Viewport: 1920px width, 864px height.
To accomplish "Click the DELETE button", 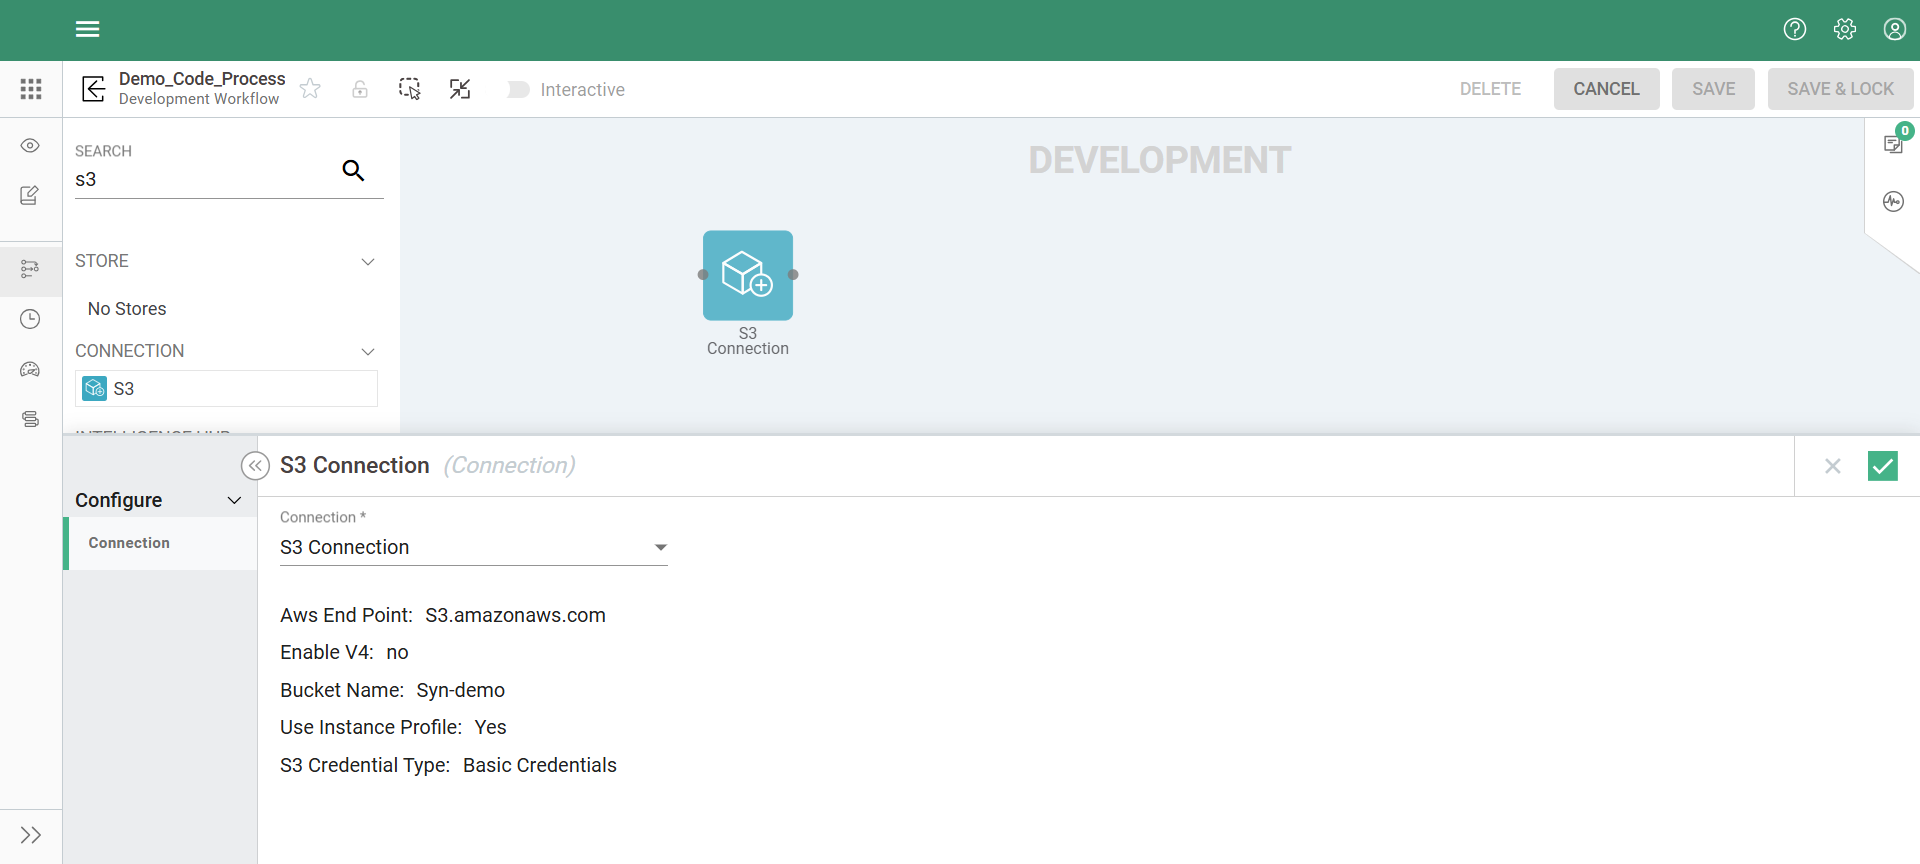I will [x=1490, y=89].
